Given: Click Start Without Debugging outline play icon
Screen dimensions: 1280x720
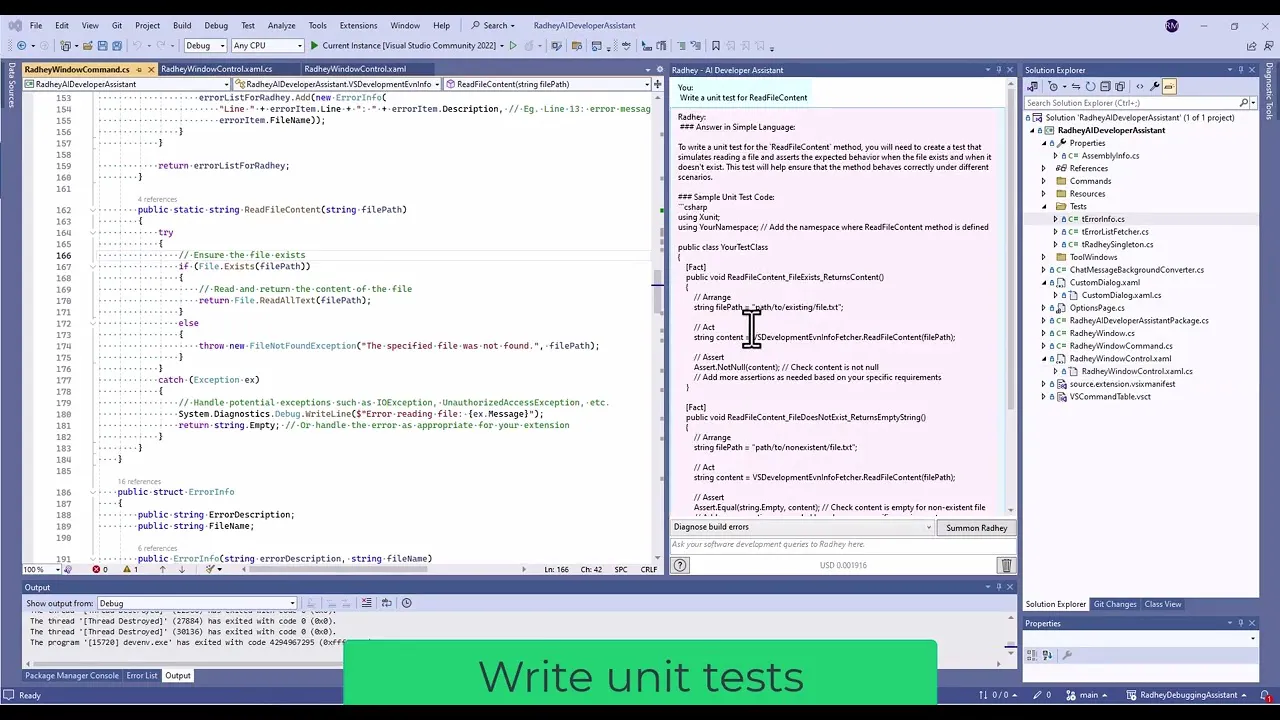Looking at the screenshot, I should 513,46.
